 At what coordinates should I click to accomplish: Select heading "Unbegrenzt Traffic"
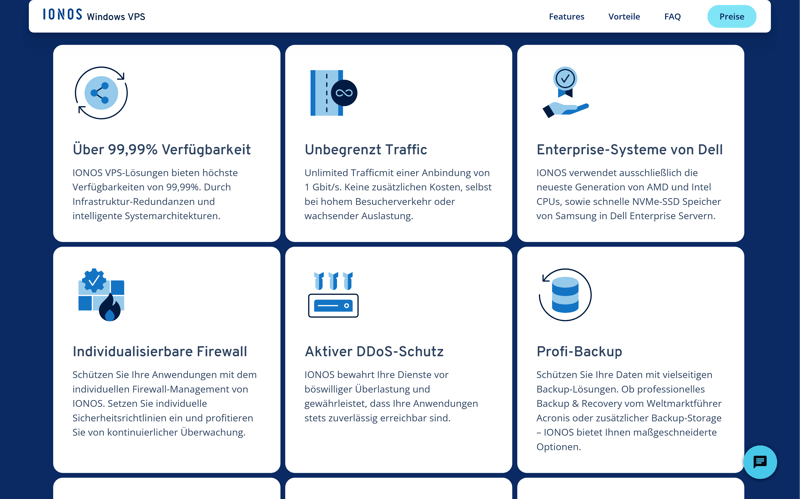coord(366,149)
